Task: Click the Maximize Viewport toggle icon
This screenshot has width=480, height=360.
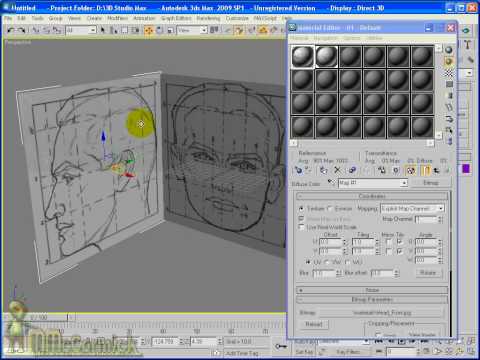Action: pos(471,351)
